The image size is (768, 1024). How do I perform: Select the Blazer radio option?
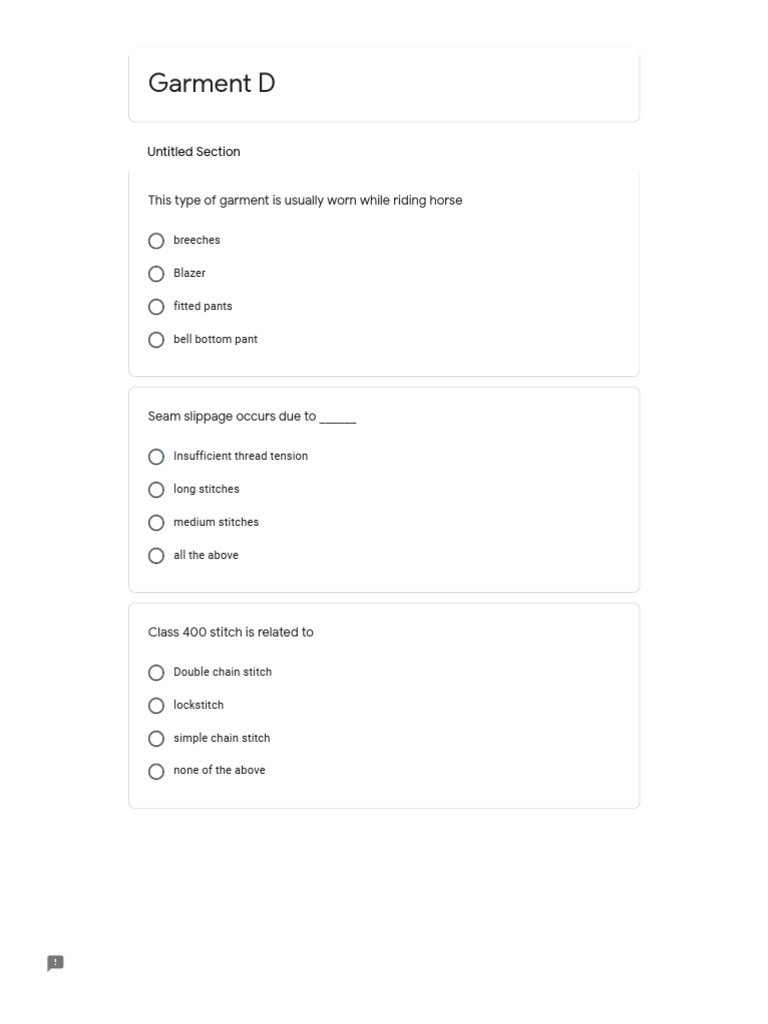156,274
